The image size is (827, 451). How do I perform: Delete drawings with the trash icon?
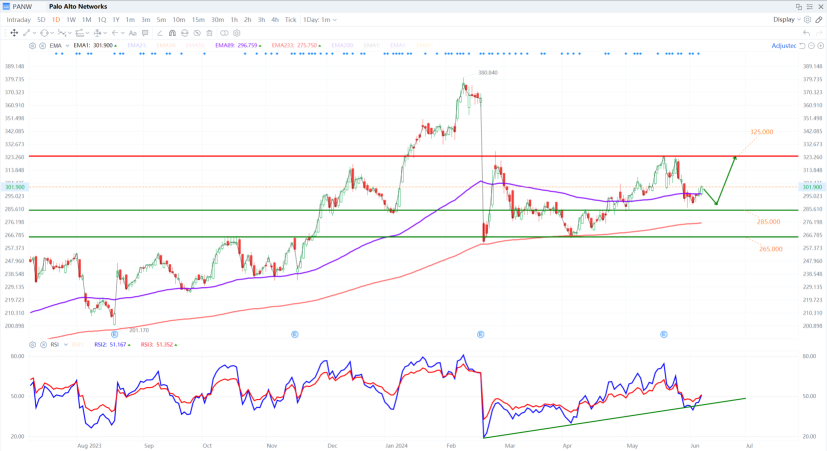pyautogui.click(x=209, y=33)
